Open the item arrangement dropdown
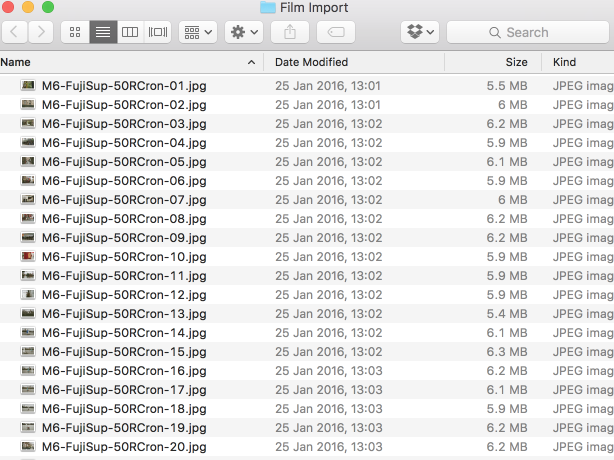The height and width of the screenshot is (460, 614). click(x=198, y=32)
